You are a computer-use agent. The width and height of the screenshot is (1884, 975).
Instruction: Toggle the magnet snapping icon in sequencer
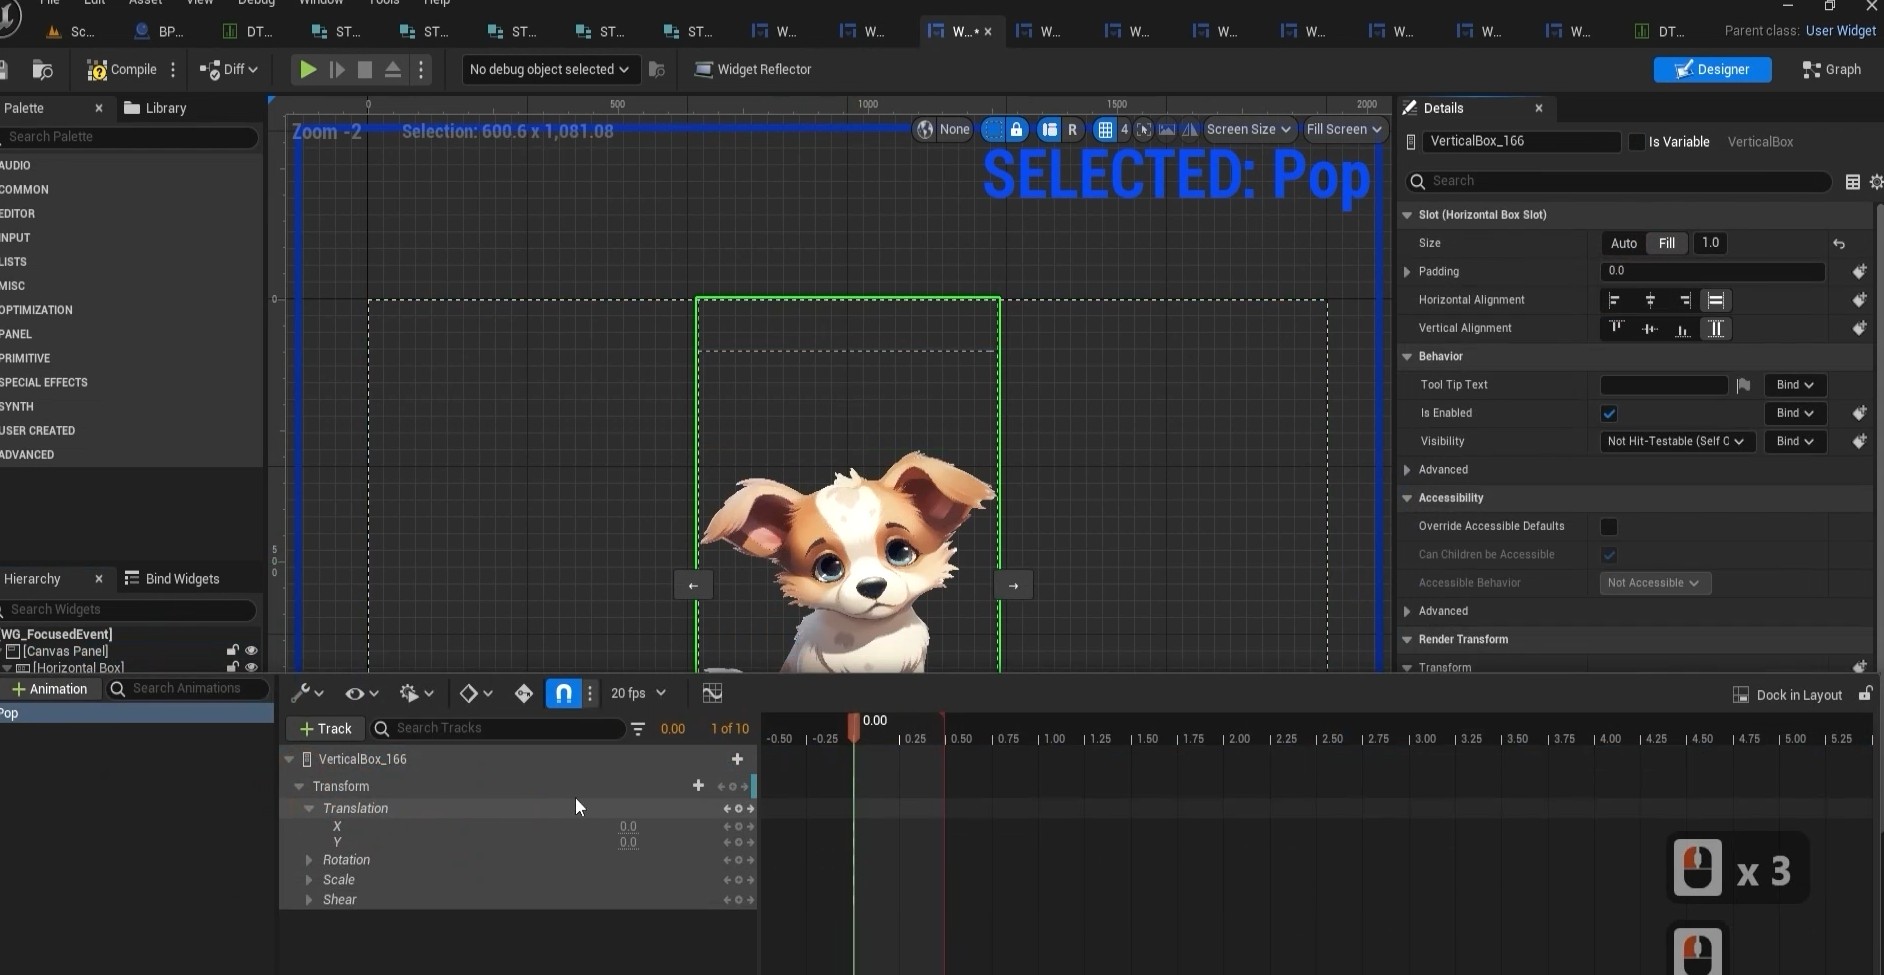563,693
